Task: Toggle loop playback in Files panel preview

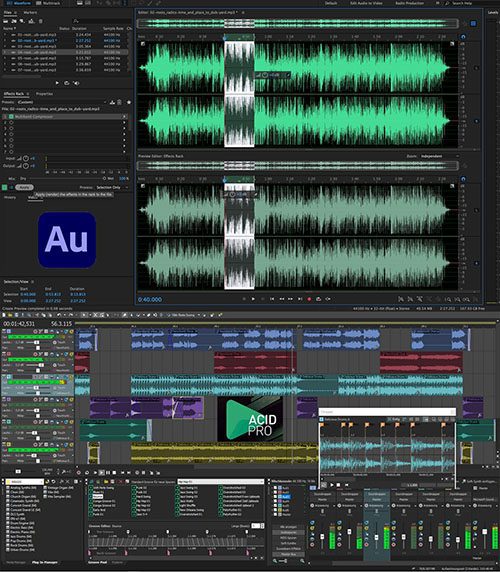Action: [x=67, y=83]
